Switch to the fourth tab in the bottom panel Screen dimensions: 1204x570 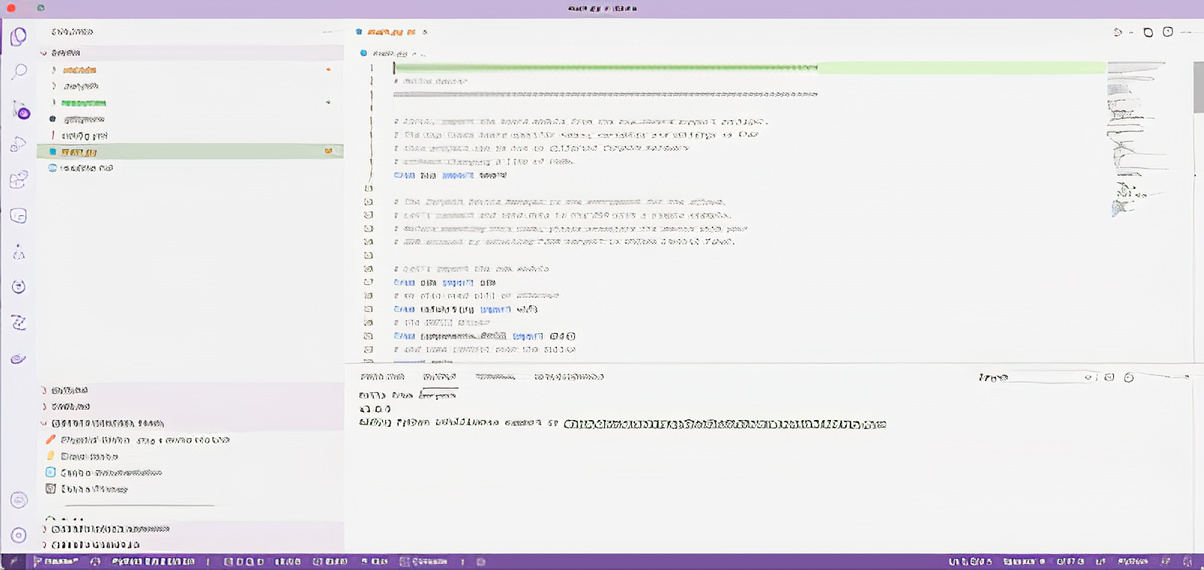pyautogui.click(x=568, y=377)
